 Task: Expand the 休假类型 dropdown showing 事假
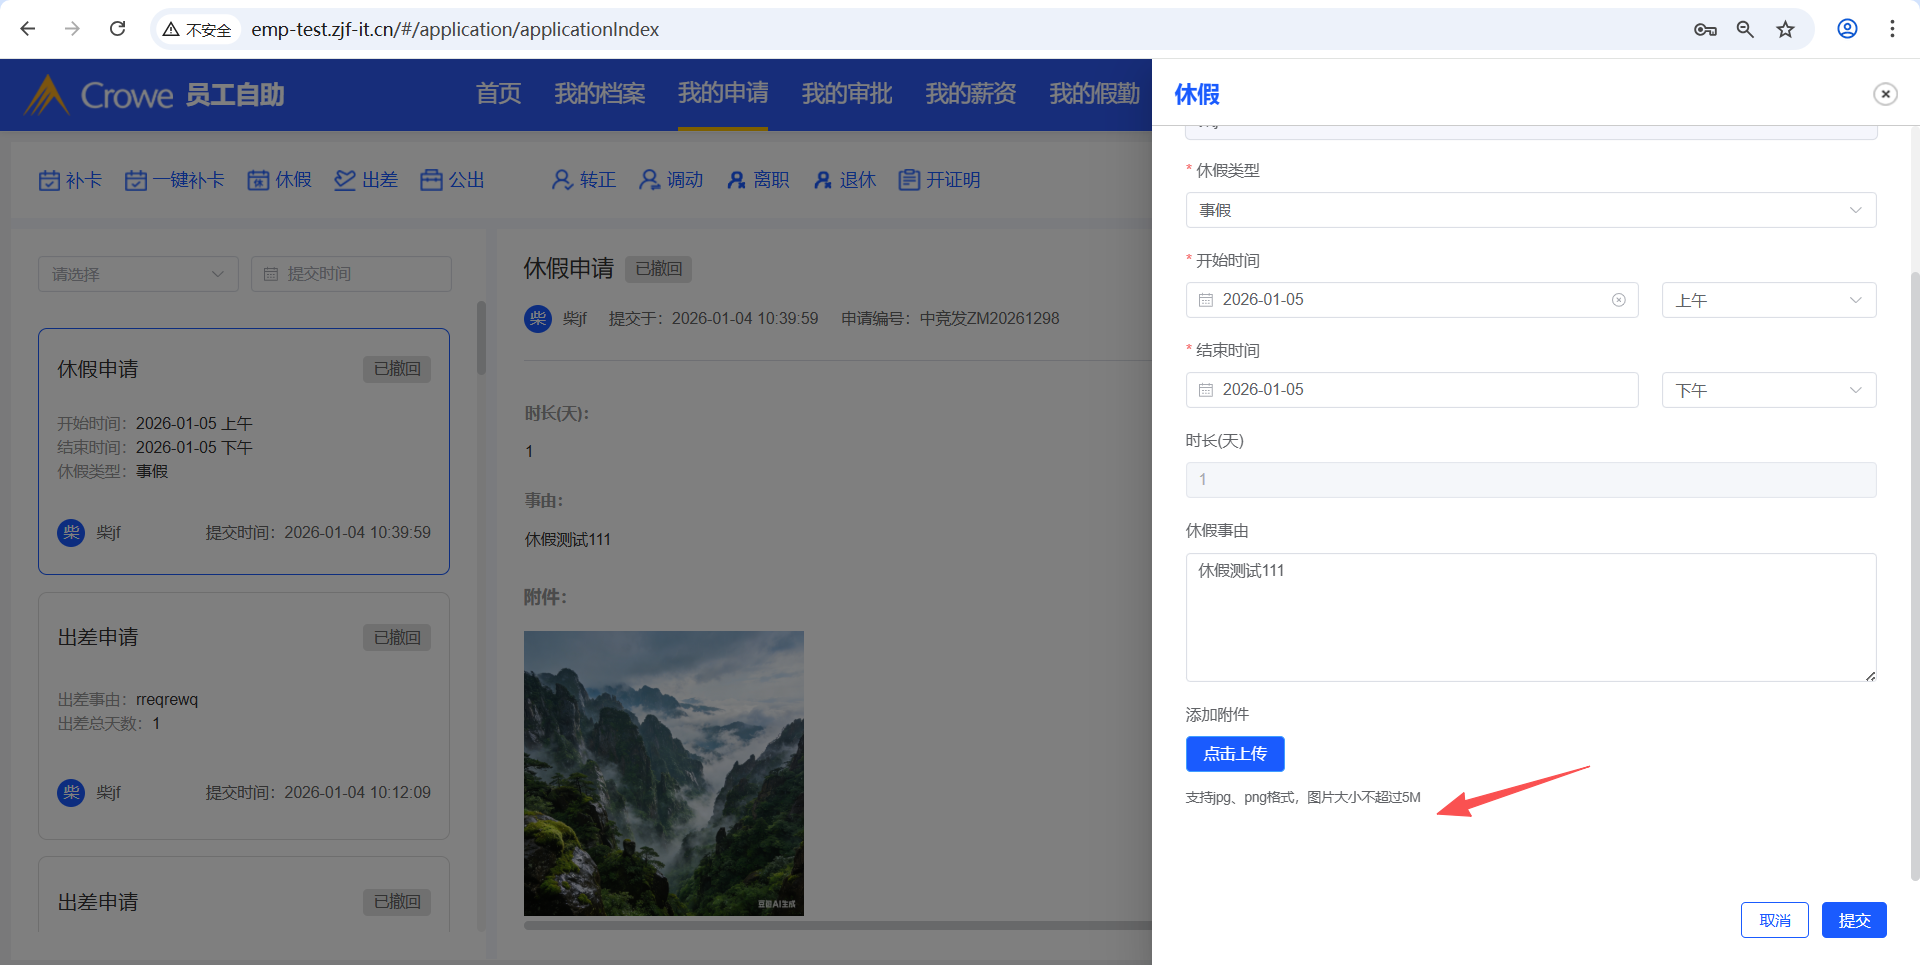(x=1530, y=210)
